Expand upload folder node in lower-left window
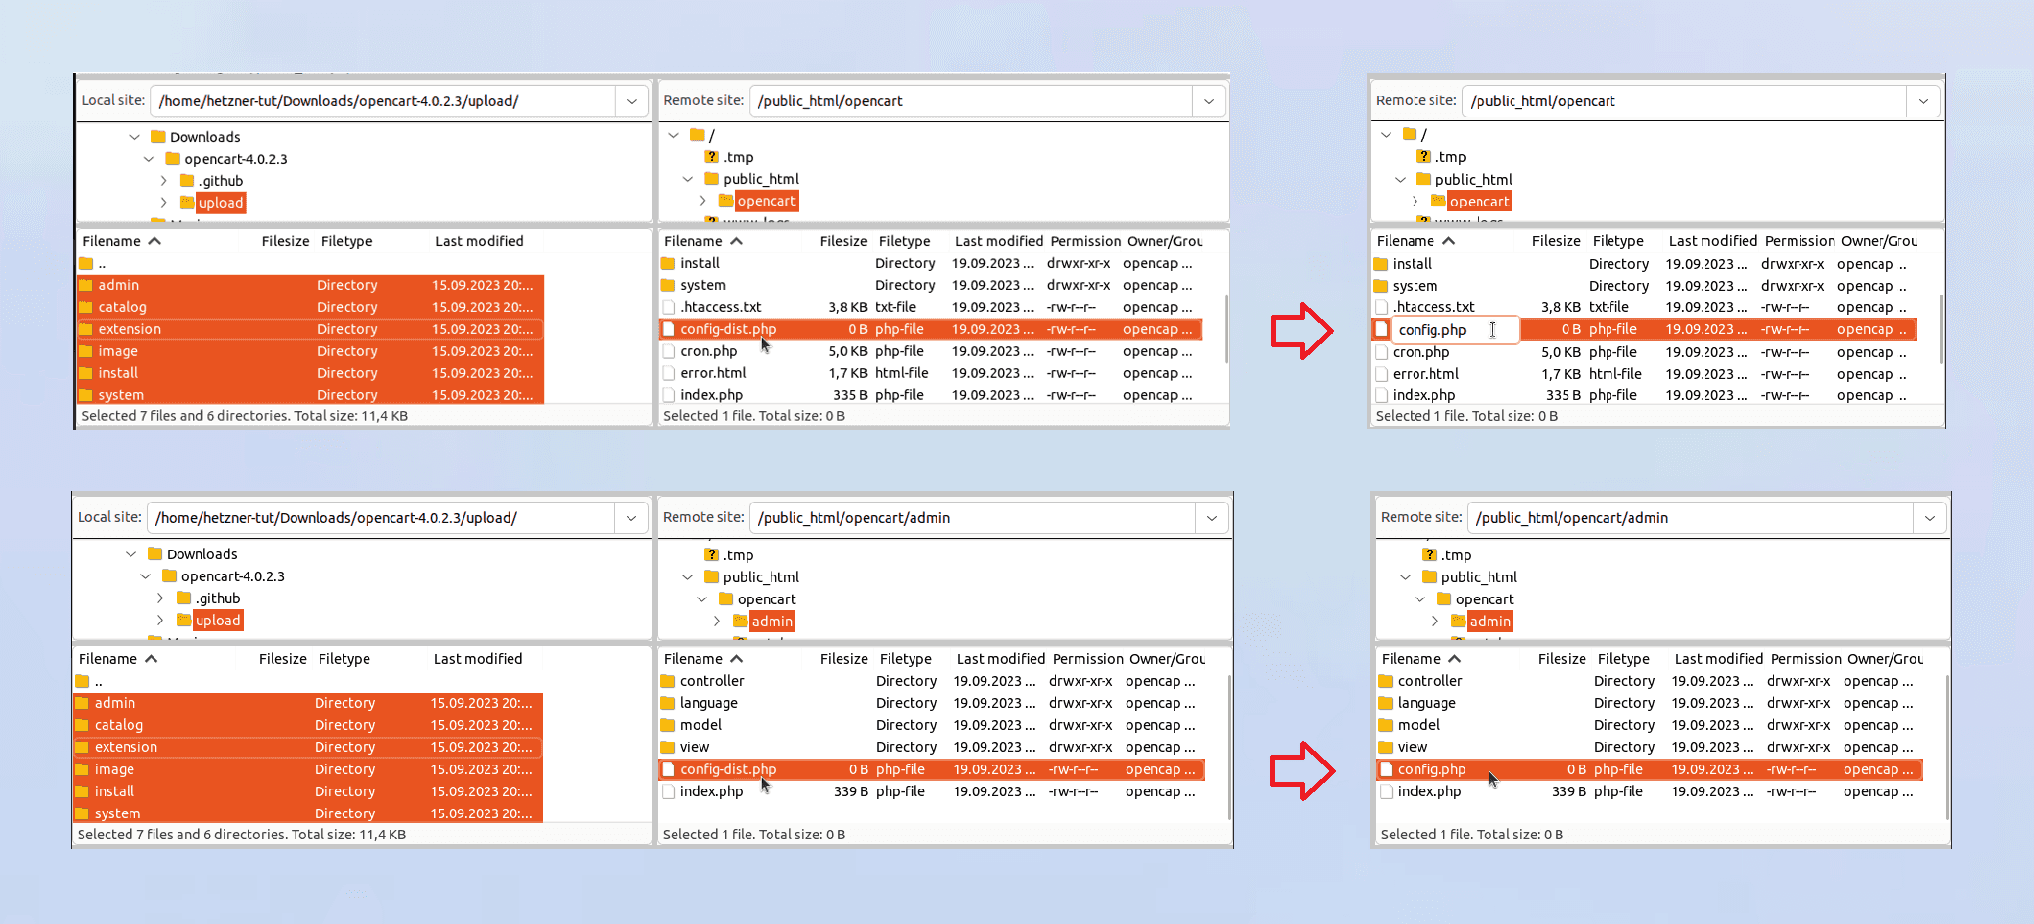 (160, 620)
